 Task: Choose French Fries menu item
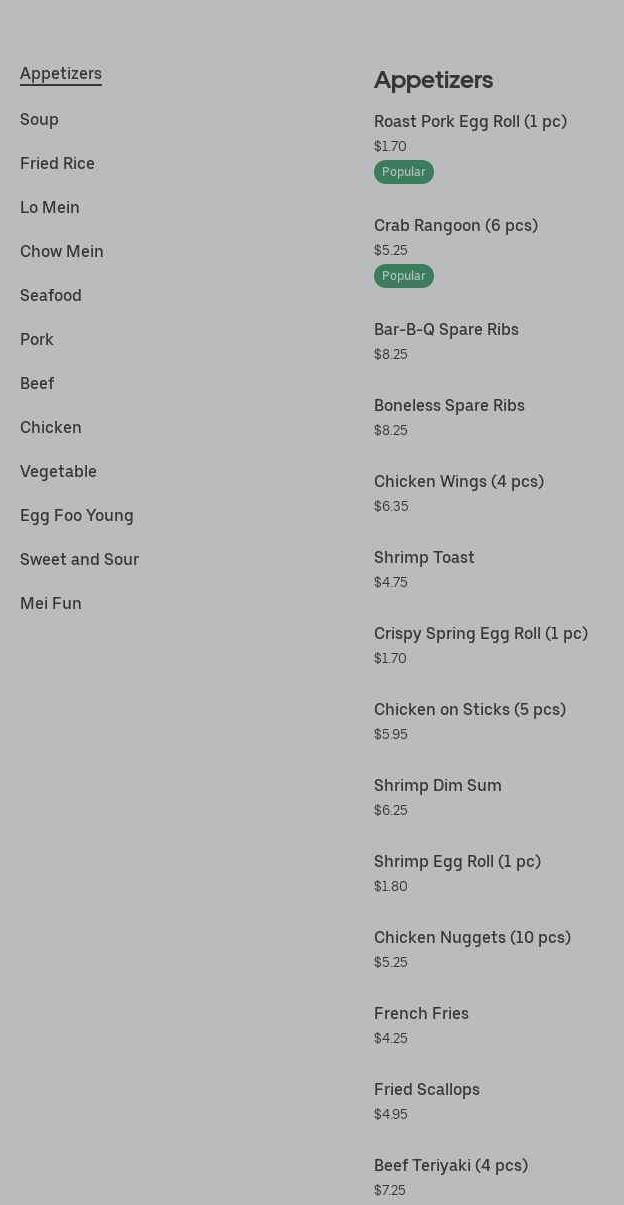421,1014
